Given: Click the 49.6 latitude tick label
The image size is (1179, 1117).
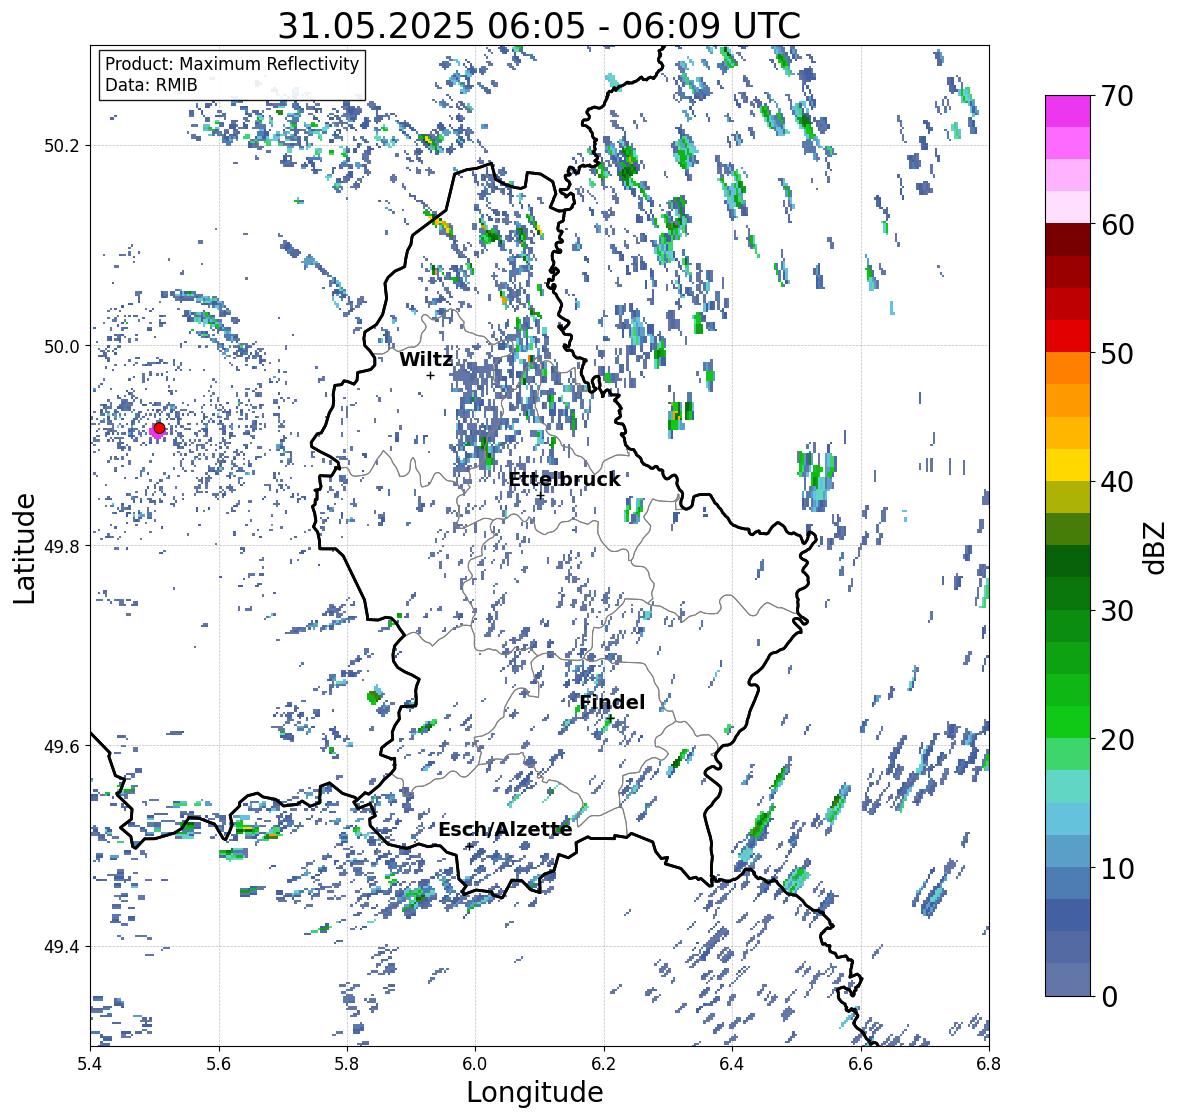Looking at the screenshot, I should pyautogui.click(x=63, y=746).
